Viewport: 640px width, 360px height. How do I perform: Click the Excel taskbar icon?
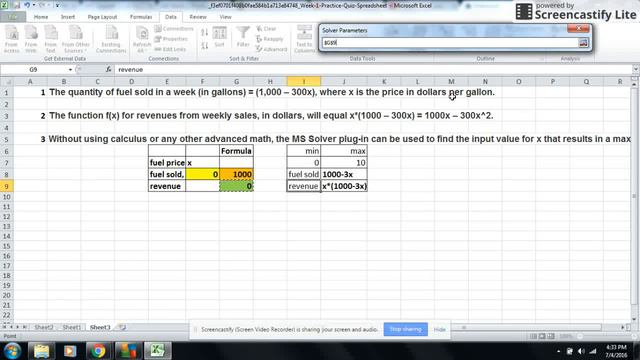158,351
